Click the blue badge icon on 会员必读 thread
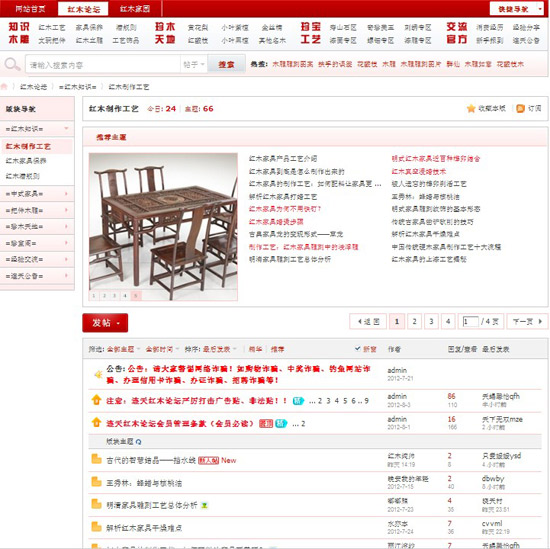 [281, 423]
